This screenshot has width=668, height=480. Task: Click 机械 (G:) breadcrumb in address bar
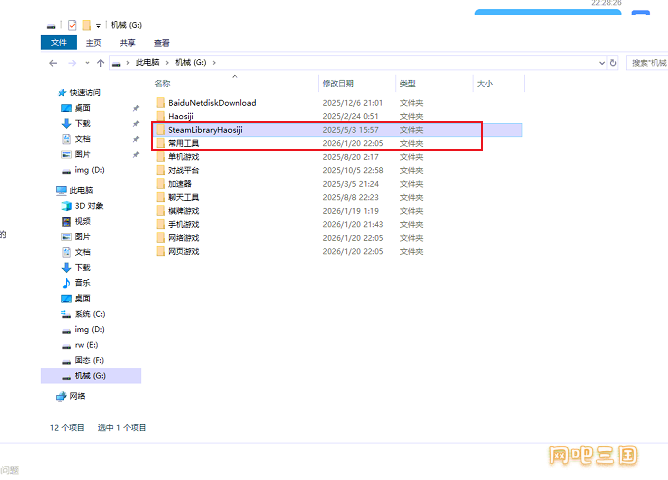[x=190, y=63]
